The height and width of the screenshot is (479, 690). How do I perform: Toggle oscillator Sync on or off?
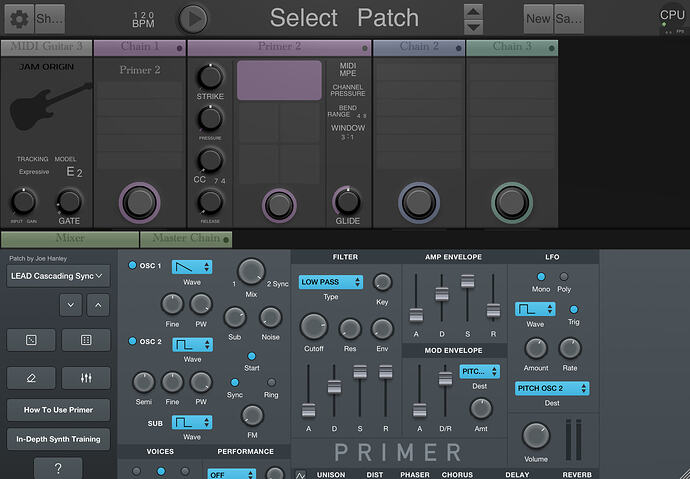coord(234,382)
